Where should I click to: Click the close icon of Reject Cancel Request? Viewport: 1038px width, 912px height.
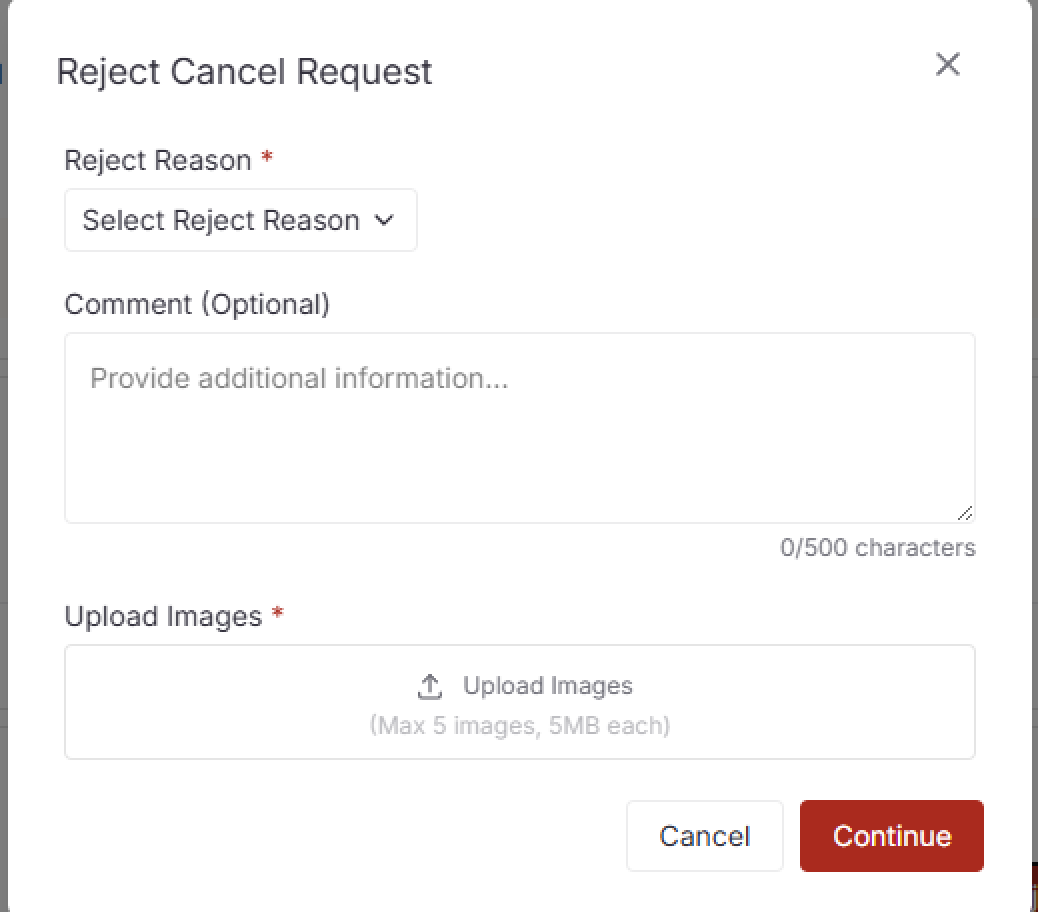pos(947,64)
